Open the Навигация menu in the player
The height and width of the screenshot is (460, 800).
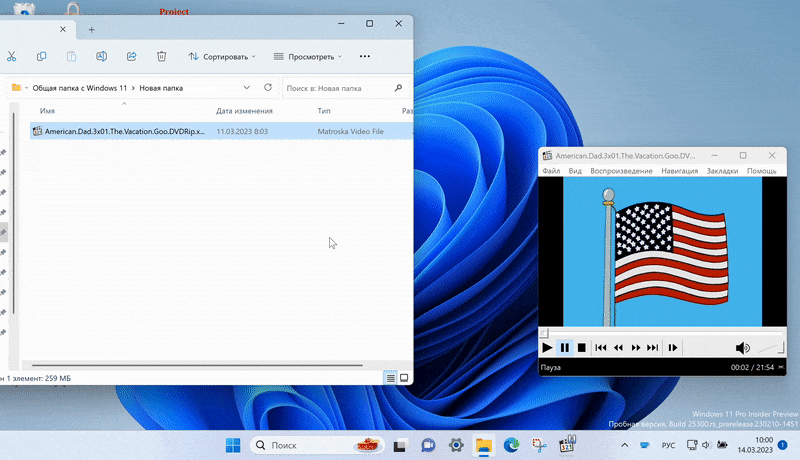679,171
